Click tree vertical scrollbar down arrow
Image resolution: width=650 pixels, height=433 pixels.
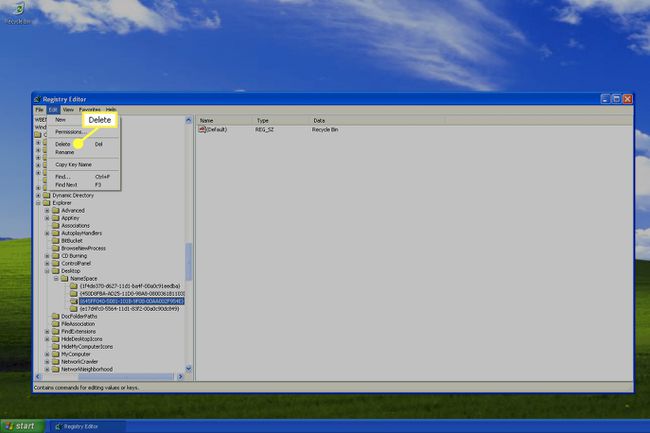tap(189, 369)
